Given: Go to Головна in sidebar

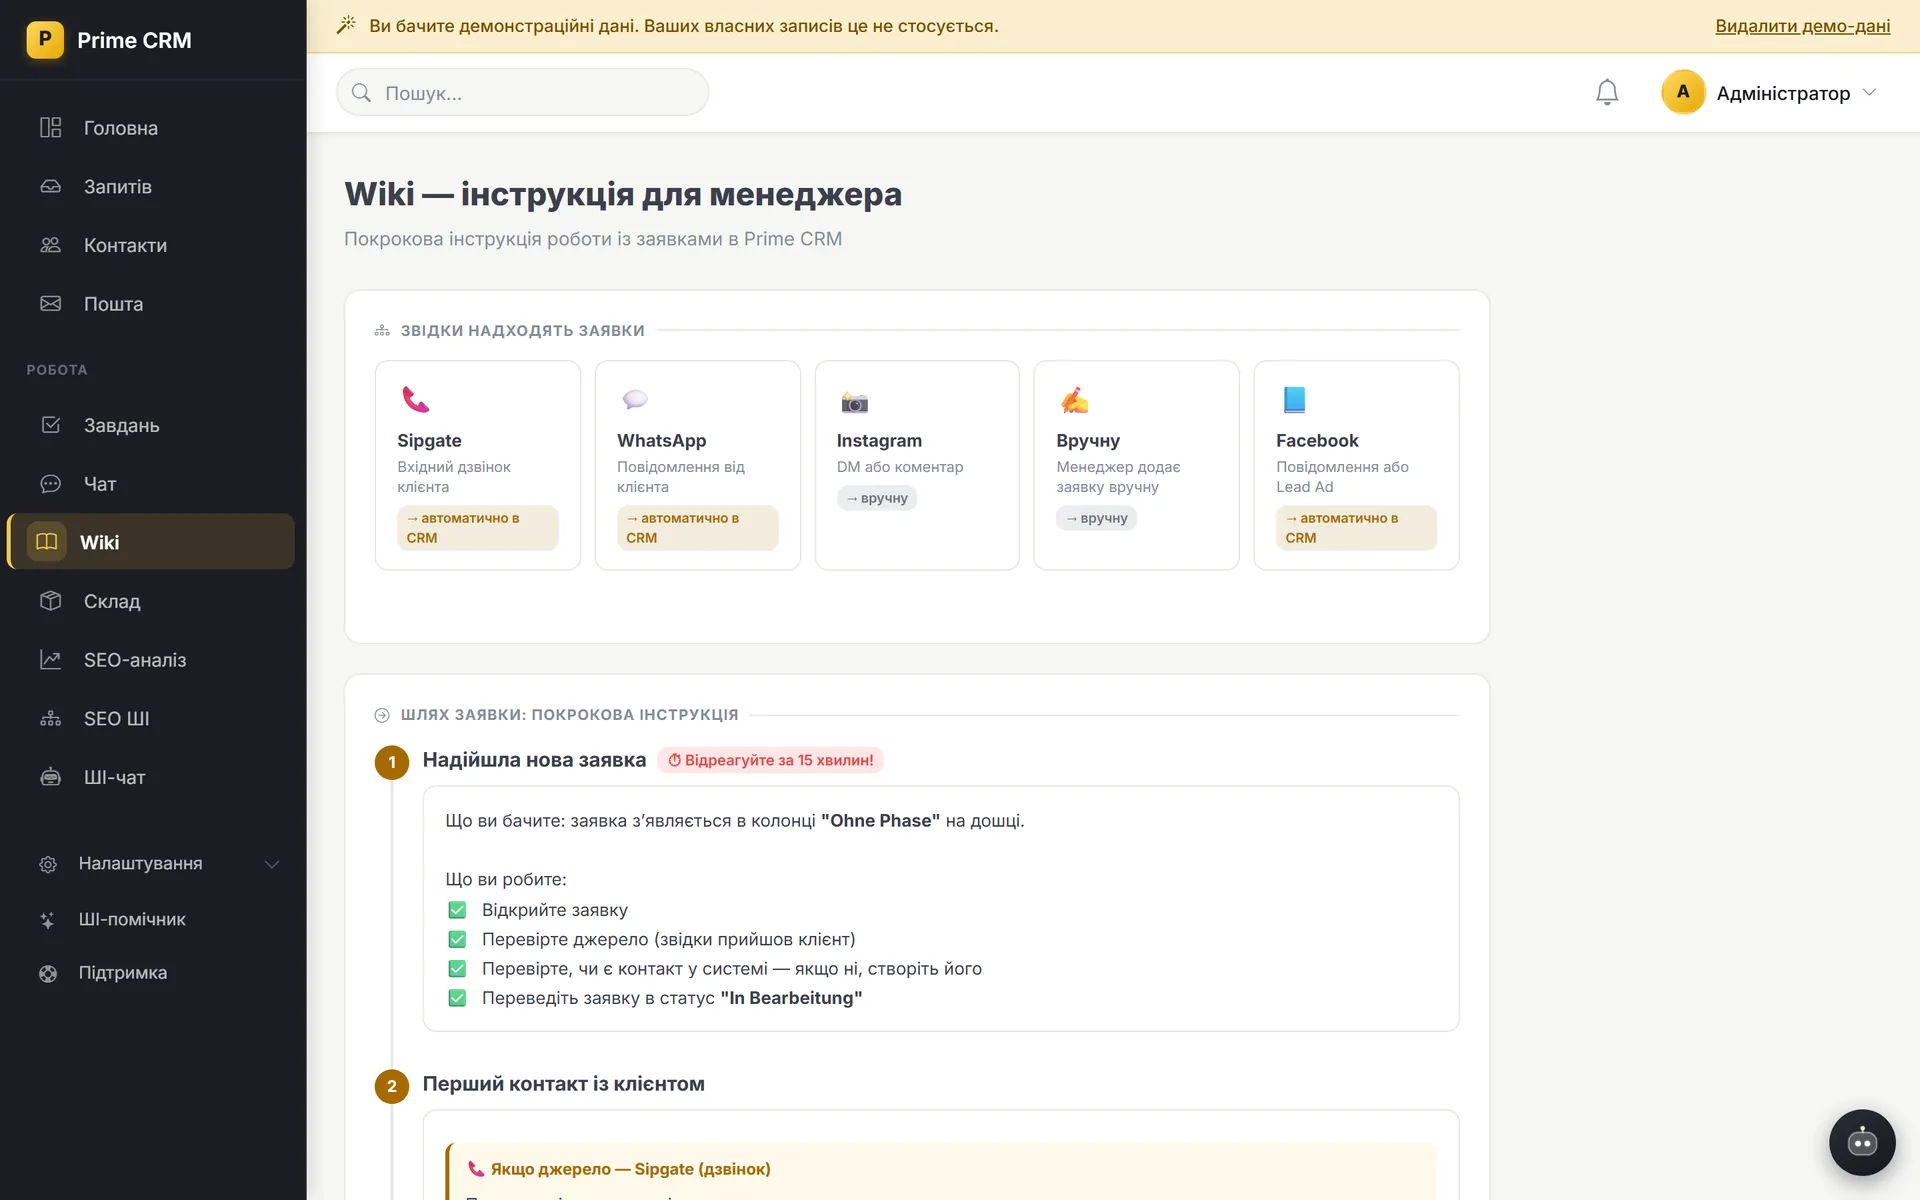Looking at the screenshot, I should (x=151, y=128).
